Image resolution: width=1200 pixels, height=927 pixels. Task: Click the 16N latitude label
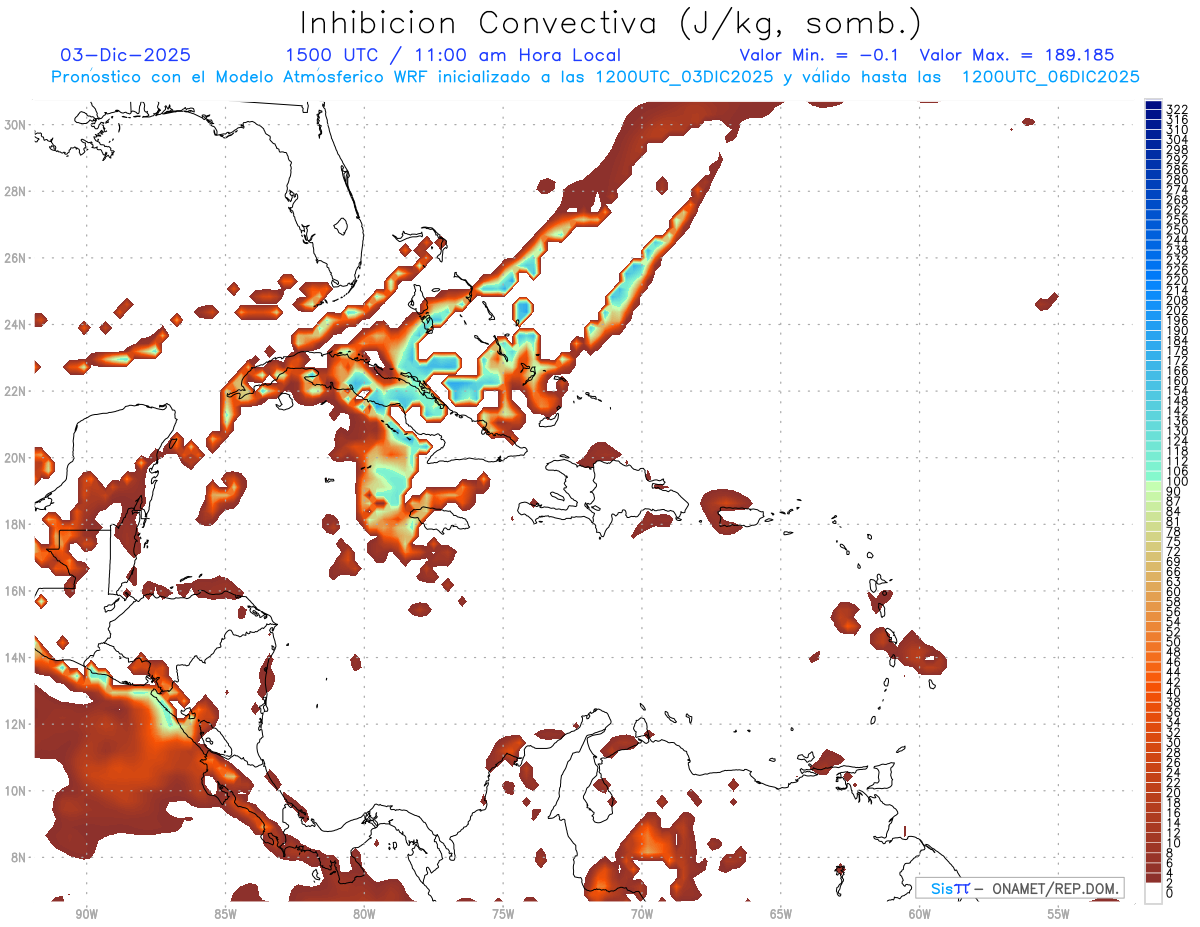click(x=17, y=591)
